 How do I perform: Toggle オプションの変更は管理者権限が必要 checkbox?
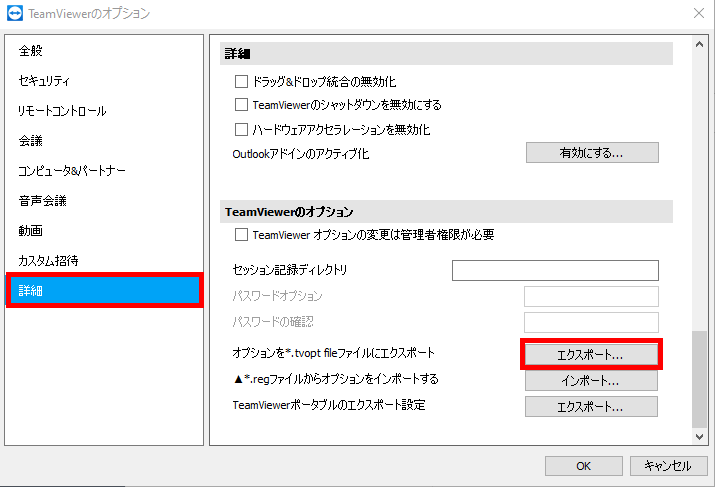(x=241, y=235)
